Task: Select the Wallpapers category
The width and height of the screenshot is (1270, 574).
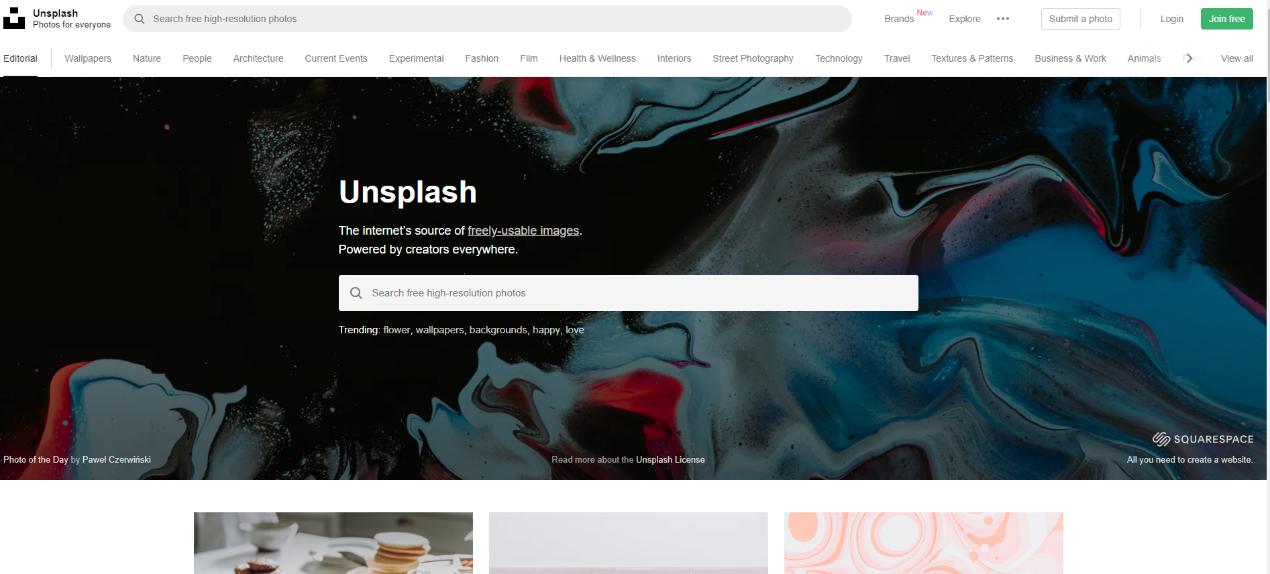Action: [88, 58]
